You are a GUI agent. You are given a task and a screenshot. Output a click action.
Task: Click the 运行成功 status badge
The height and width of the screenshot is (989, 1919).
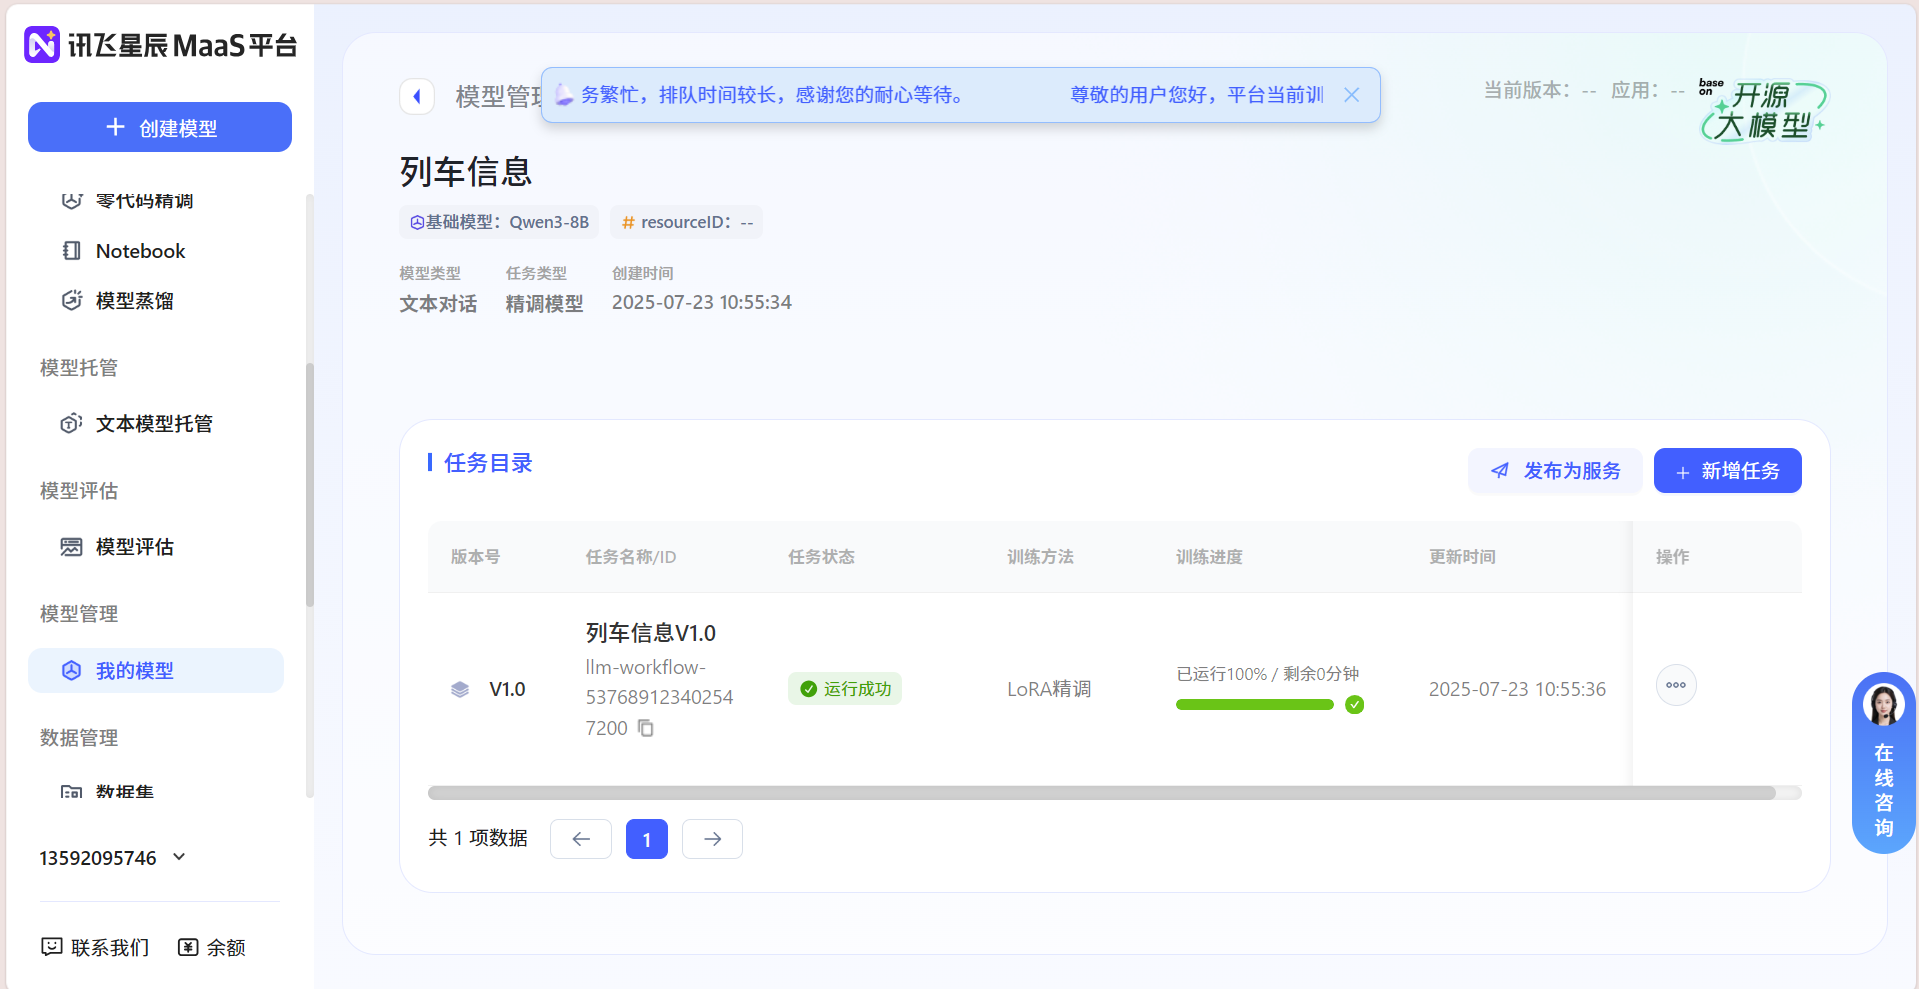pos(844,688)
